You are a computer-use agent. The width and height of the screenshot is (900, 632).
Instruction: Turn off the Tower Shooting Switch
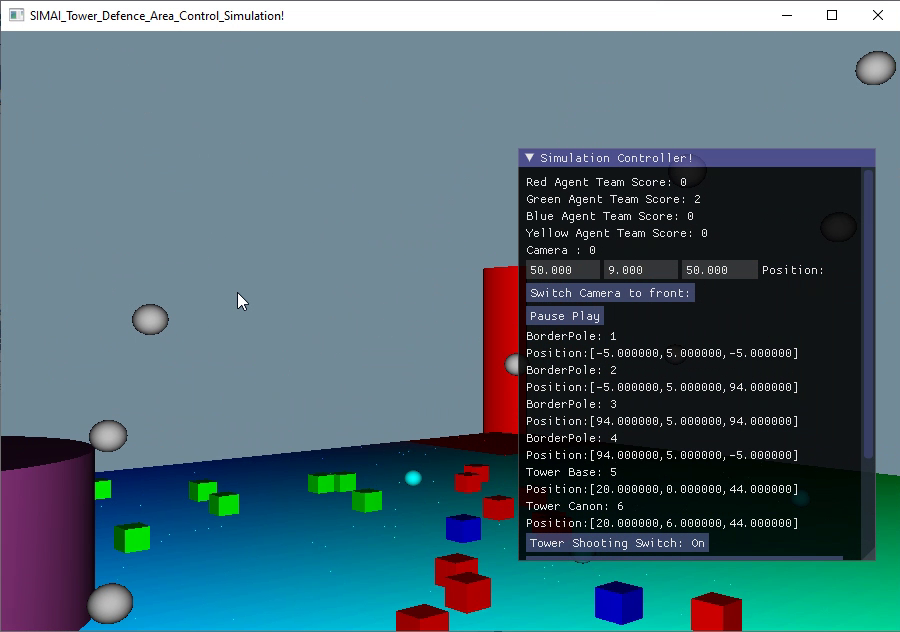point(616,543)
